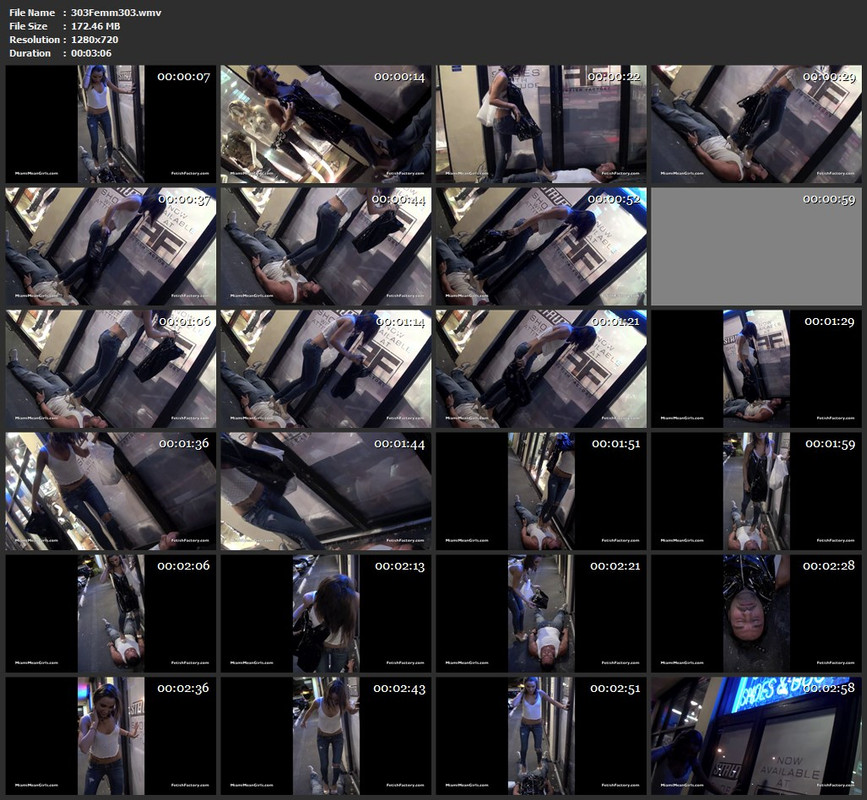Select the thumbnail at 00:02:21

pos(541,614)
